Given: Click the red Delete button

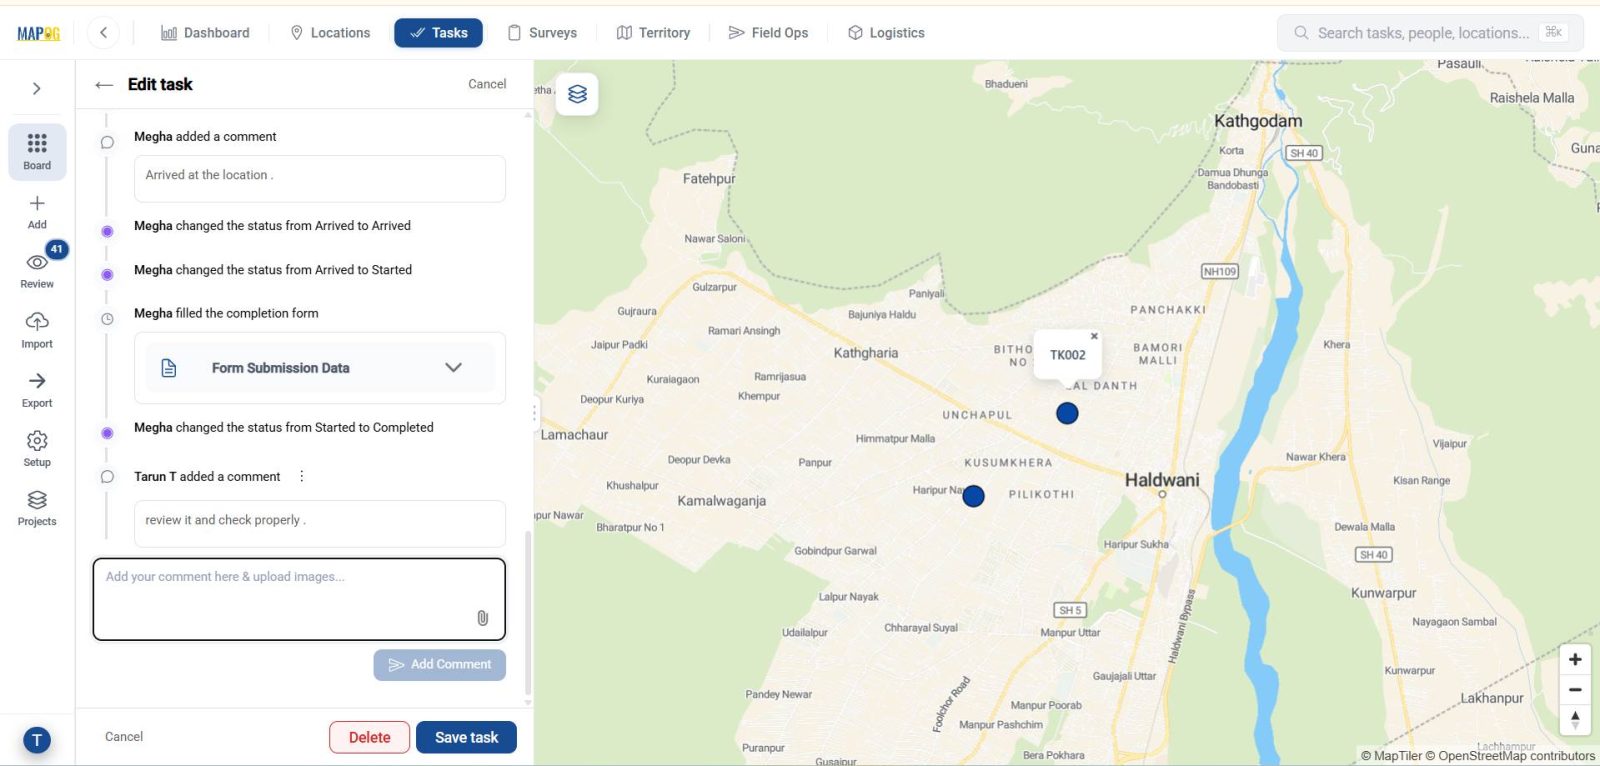Looking at the screenshot, I should 369,737.
